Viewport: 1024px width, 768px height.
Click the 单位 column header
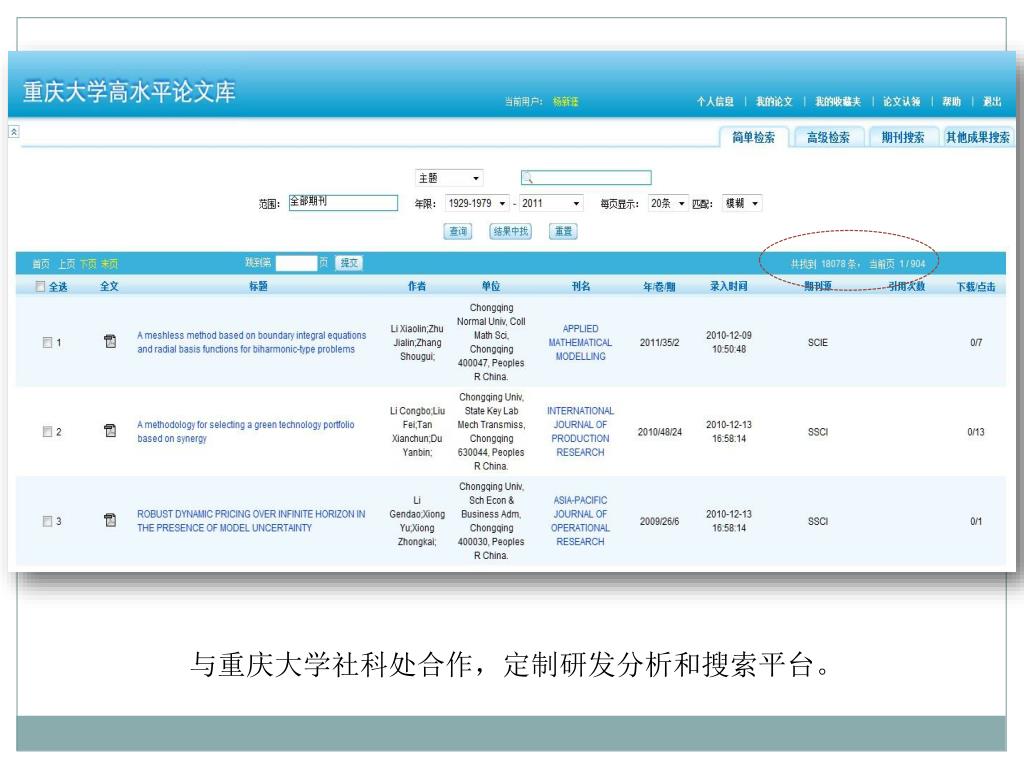tap(490, 286)
